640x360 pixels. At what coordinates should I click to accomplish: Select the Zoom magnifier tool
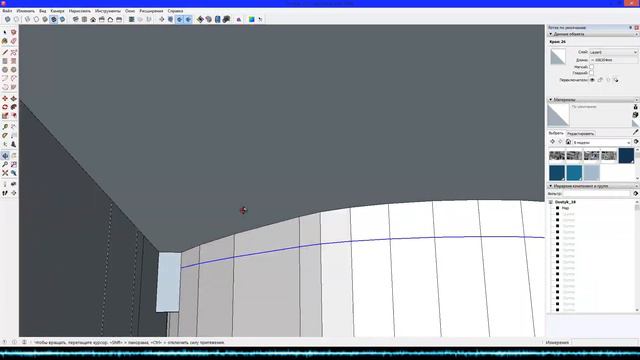click(x=5, y=164)
